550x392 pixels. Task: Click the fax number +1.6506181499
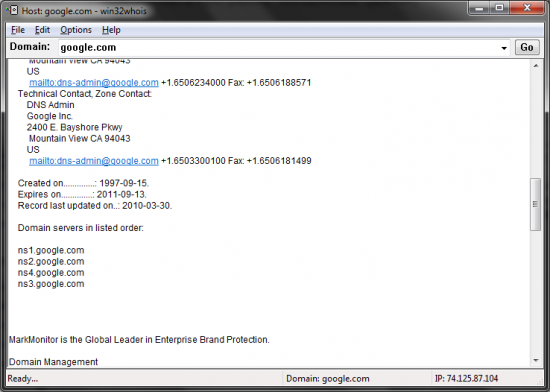[x=279, y=161]
